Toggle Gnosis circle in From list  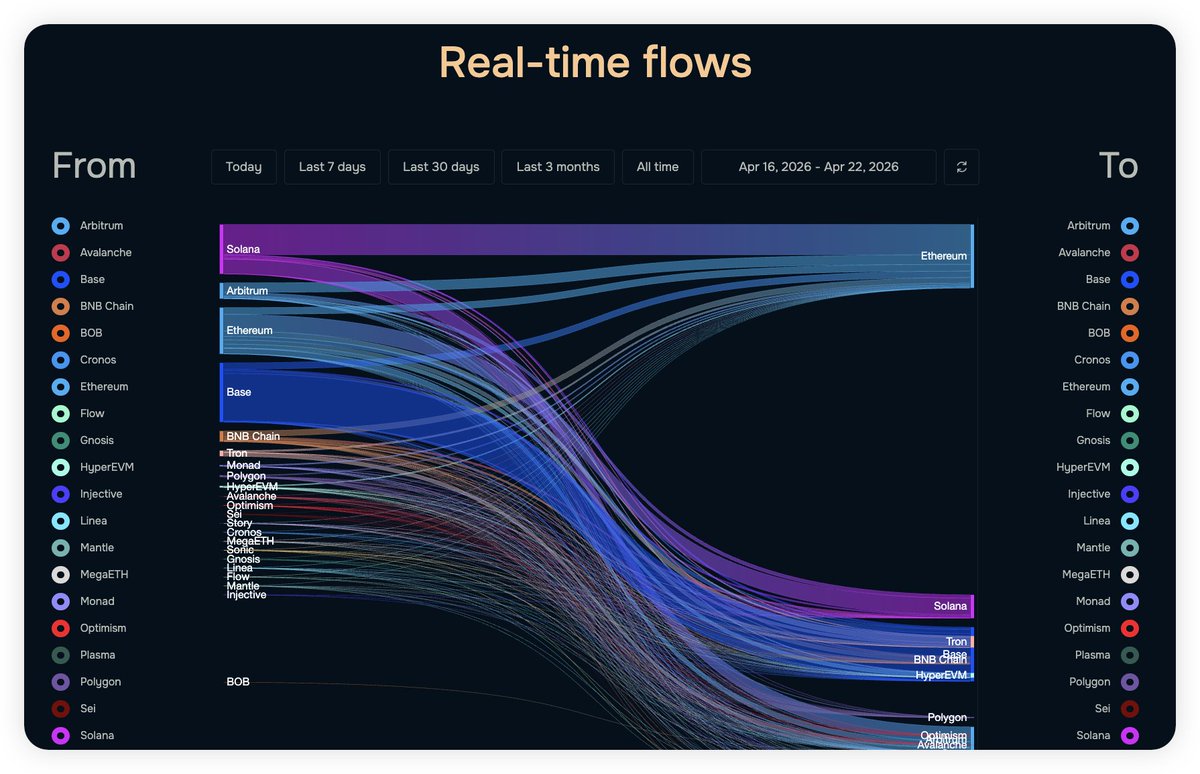[x=61, y=440]
